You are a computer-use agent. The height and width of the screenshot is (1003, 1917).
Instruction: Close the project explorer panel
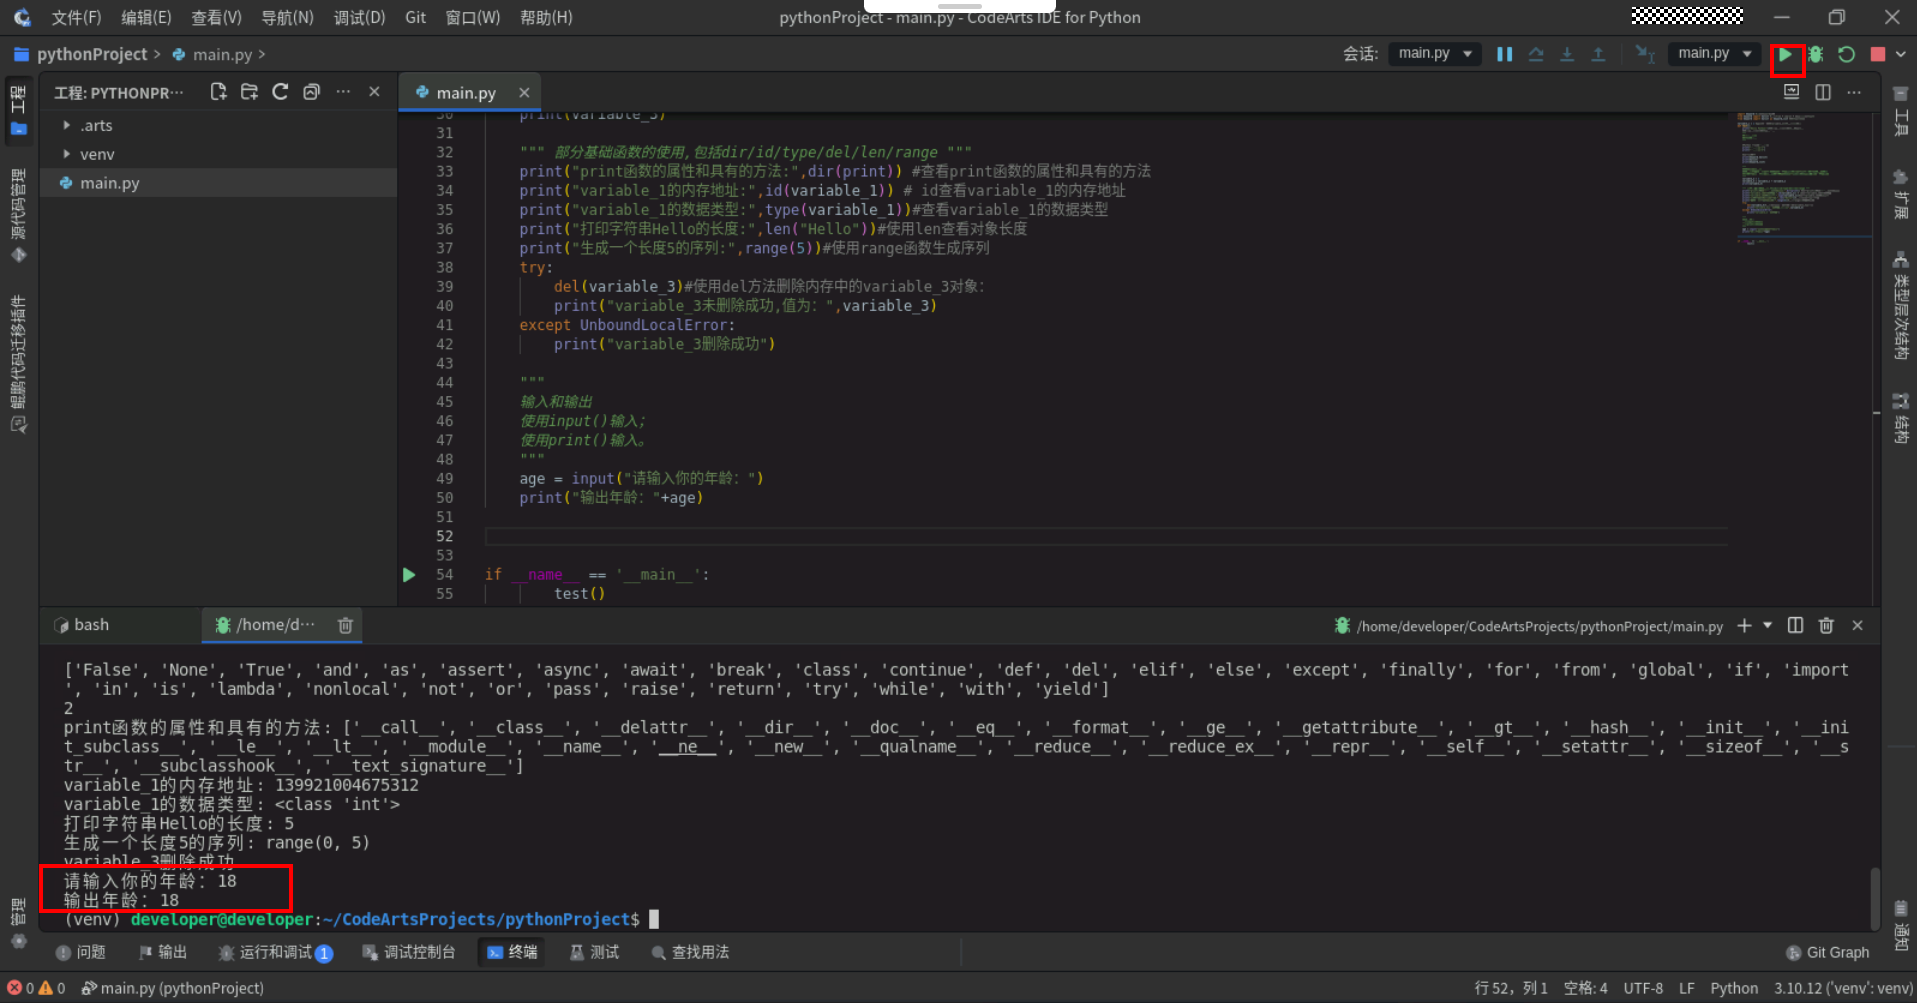coord(374,92)
